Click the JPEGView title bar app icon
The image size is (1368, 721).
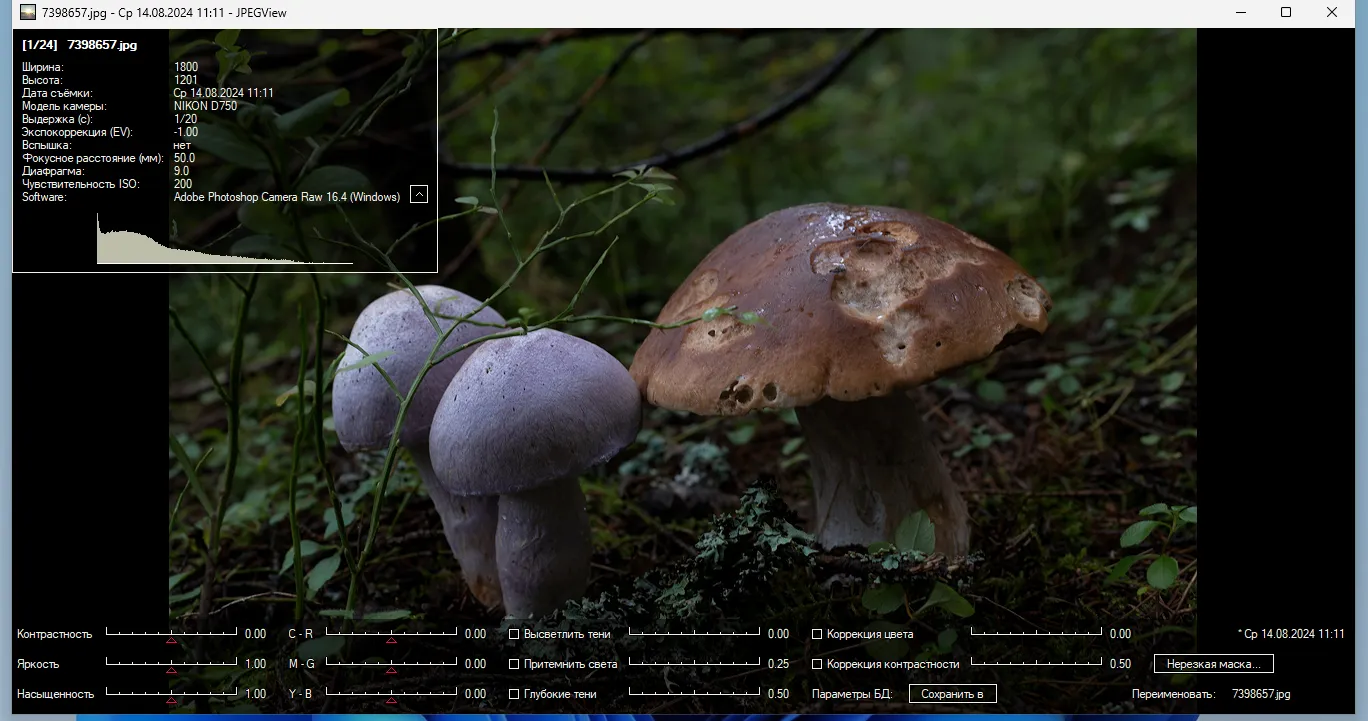point(28,13)
